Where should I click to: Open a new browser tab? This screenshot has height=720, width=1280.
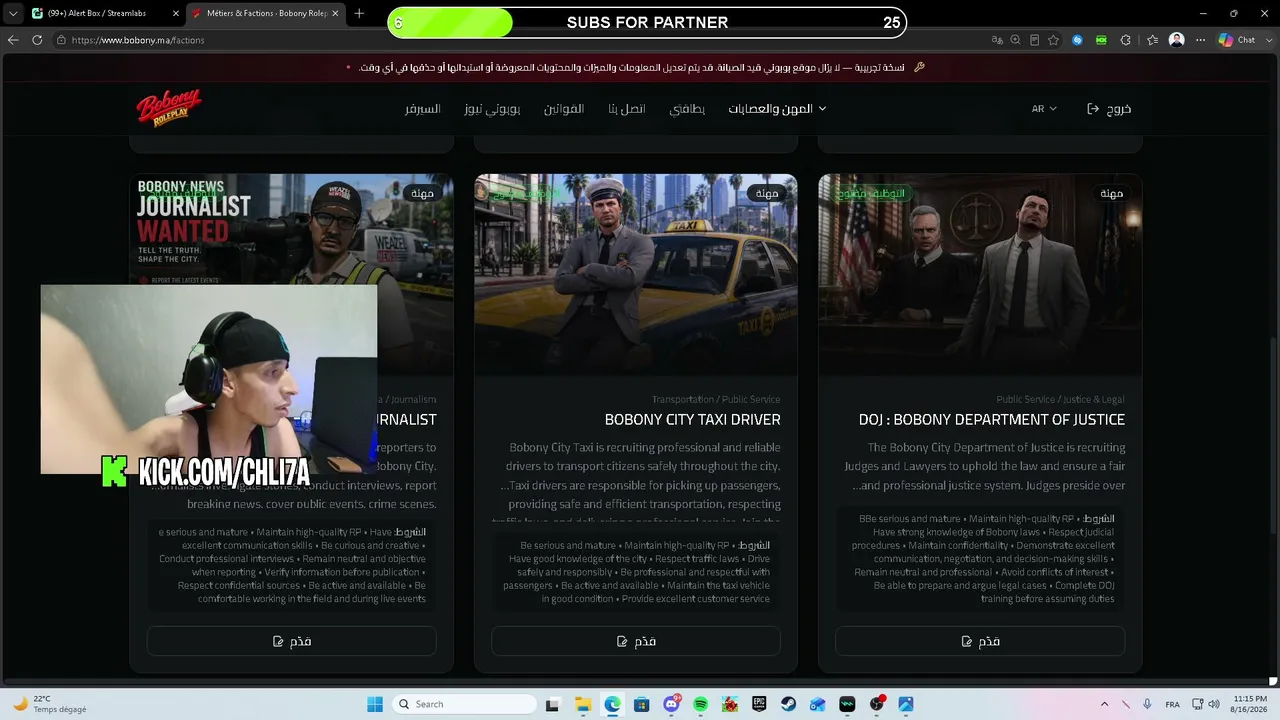click(x=359, y=13)
